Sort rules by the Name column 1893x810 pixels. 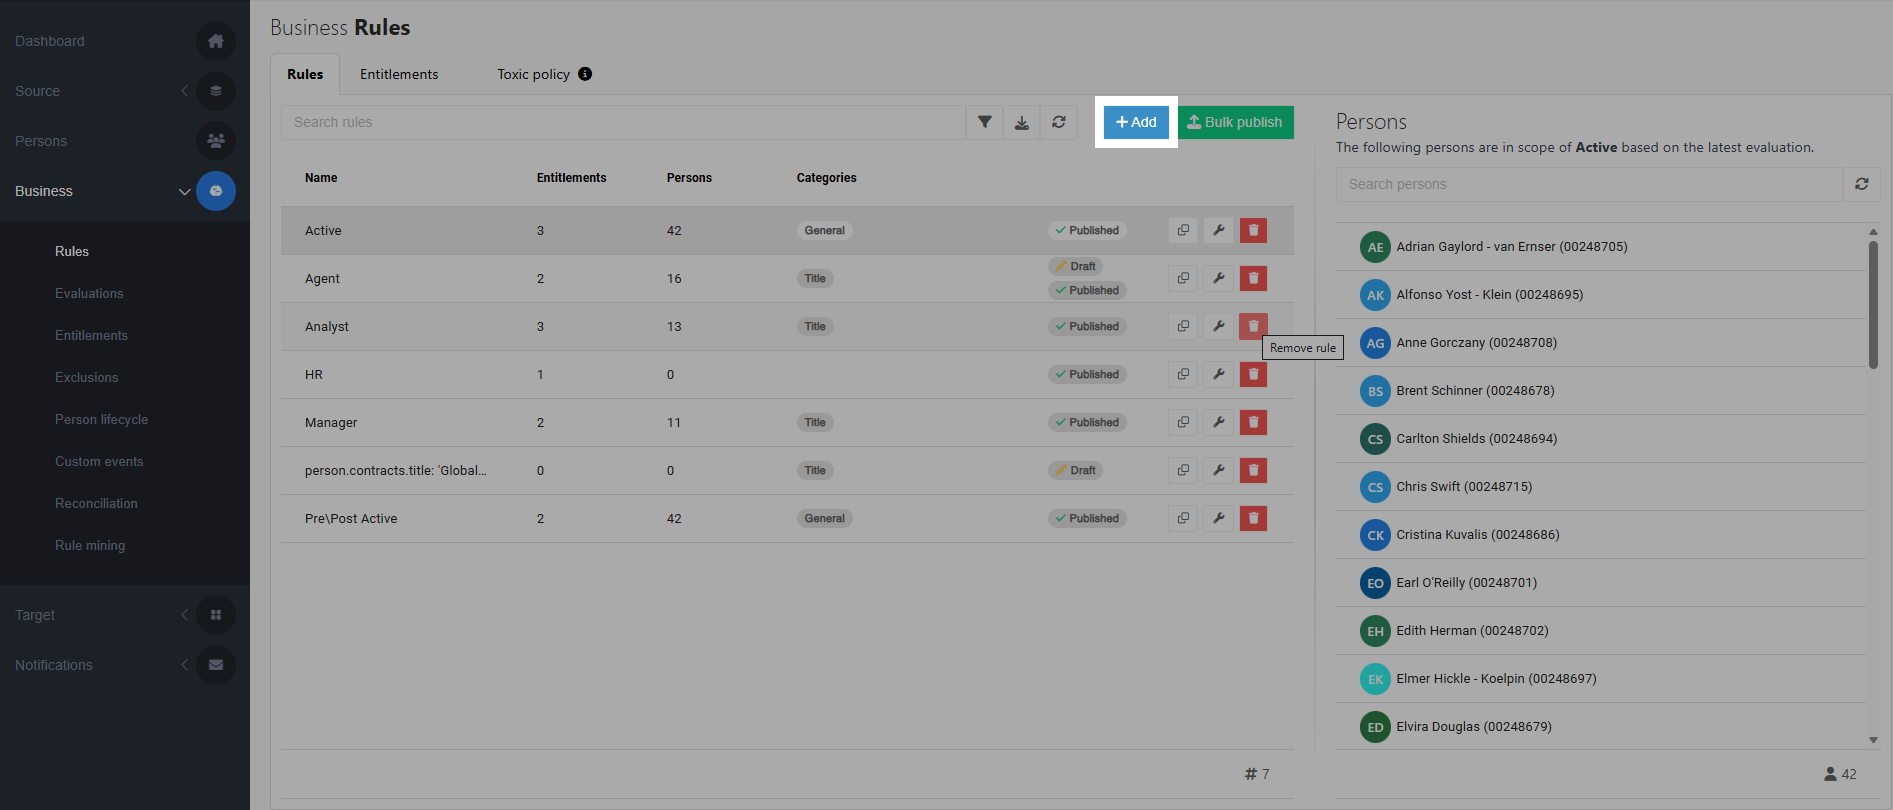(321, 178)
